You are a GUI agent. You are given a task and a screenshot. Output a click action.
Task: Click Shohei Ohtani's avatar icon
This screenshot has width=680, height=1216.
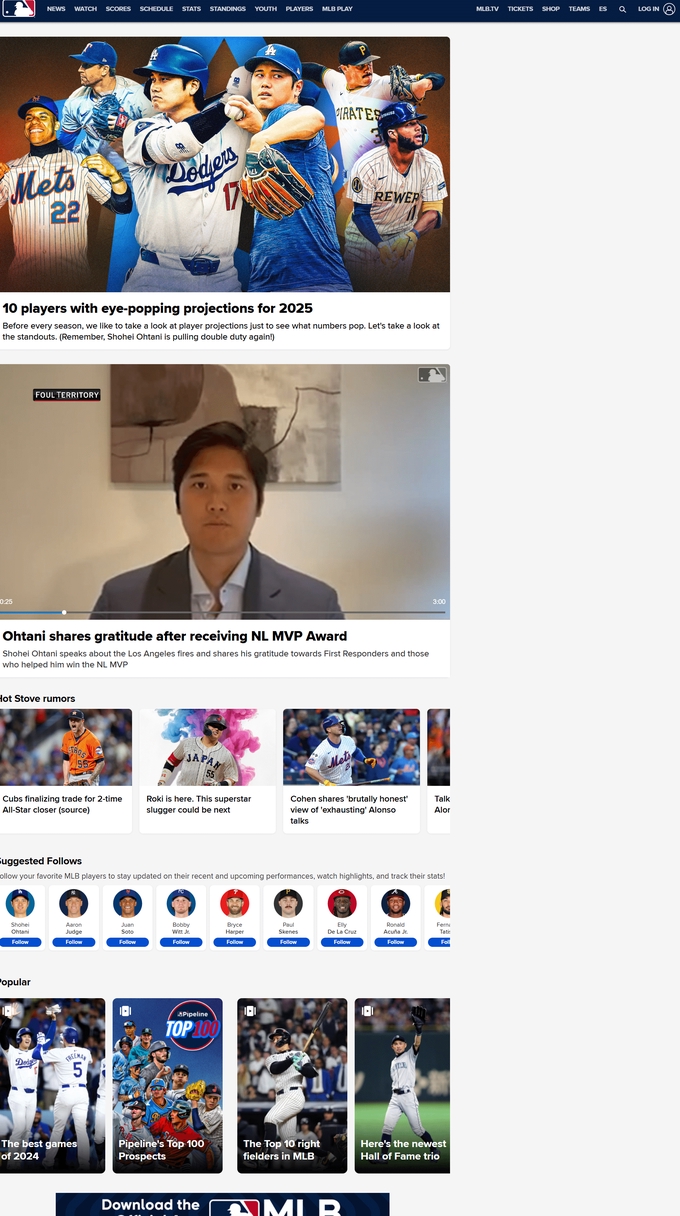pos(20,903)
